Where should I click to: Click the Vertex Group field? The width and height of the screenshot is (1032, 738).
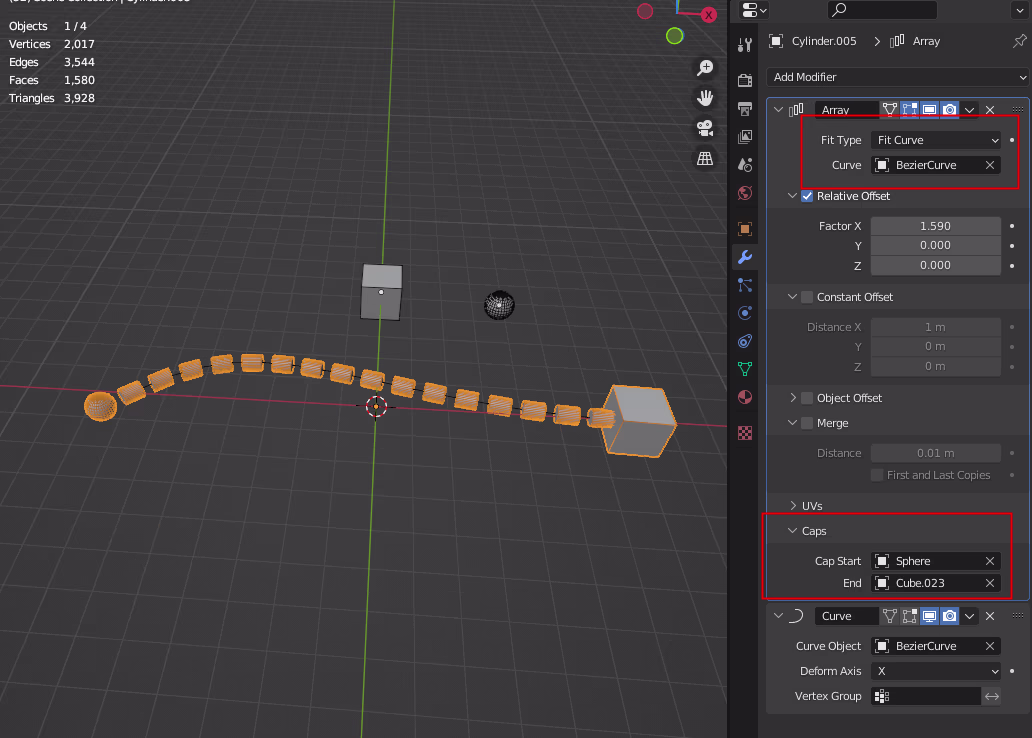click(926, 696)
